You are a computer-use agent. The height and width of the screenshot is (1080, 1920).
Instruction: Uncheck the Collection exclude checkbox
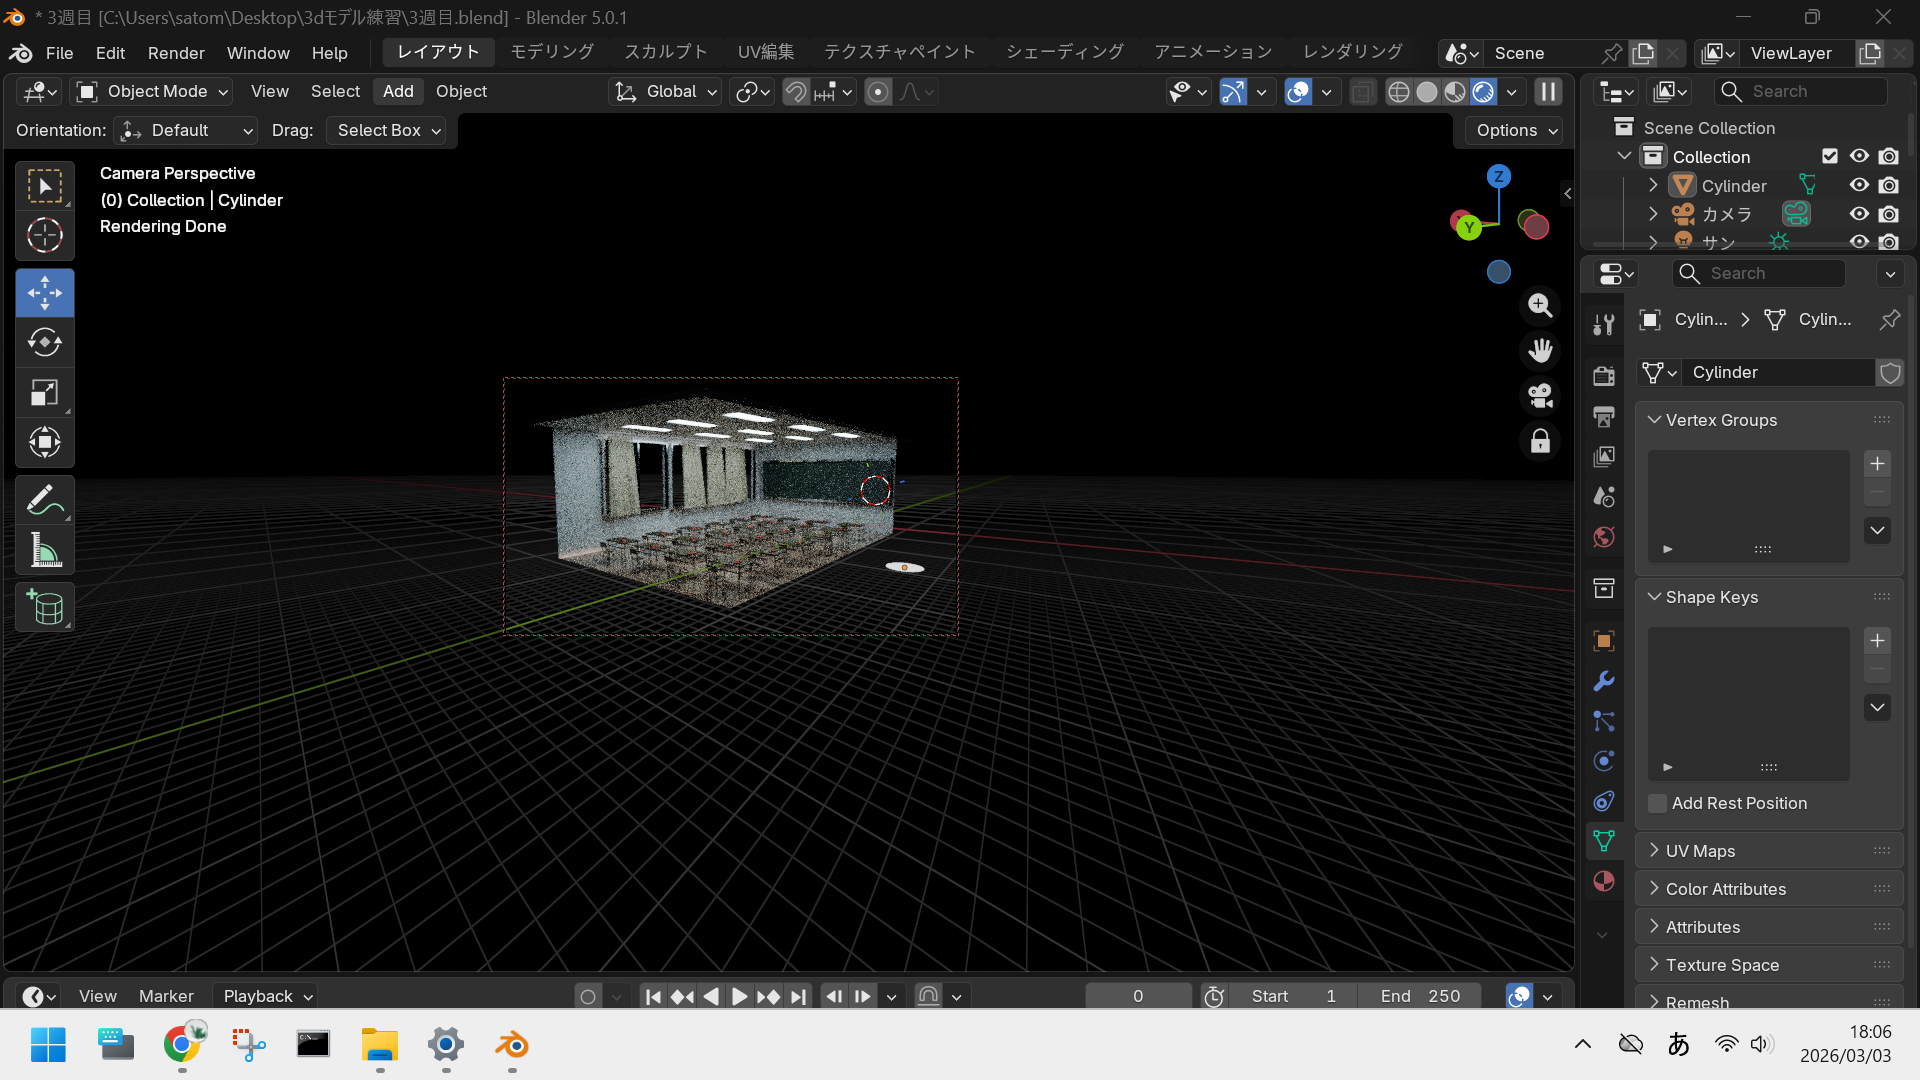pos(1829,156)
